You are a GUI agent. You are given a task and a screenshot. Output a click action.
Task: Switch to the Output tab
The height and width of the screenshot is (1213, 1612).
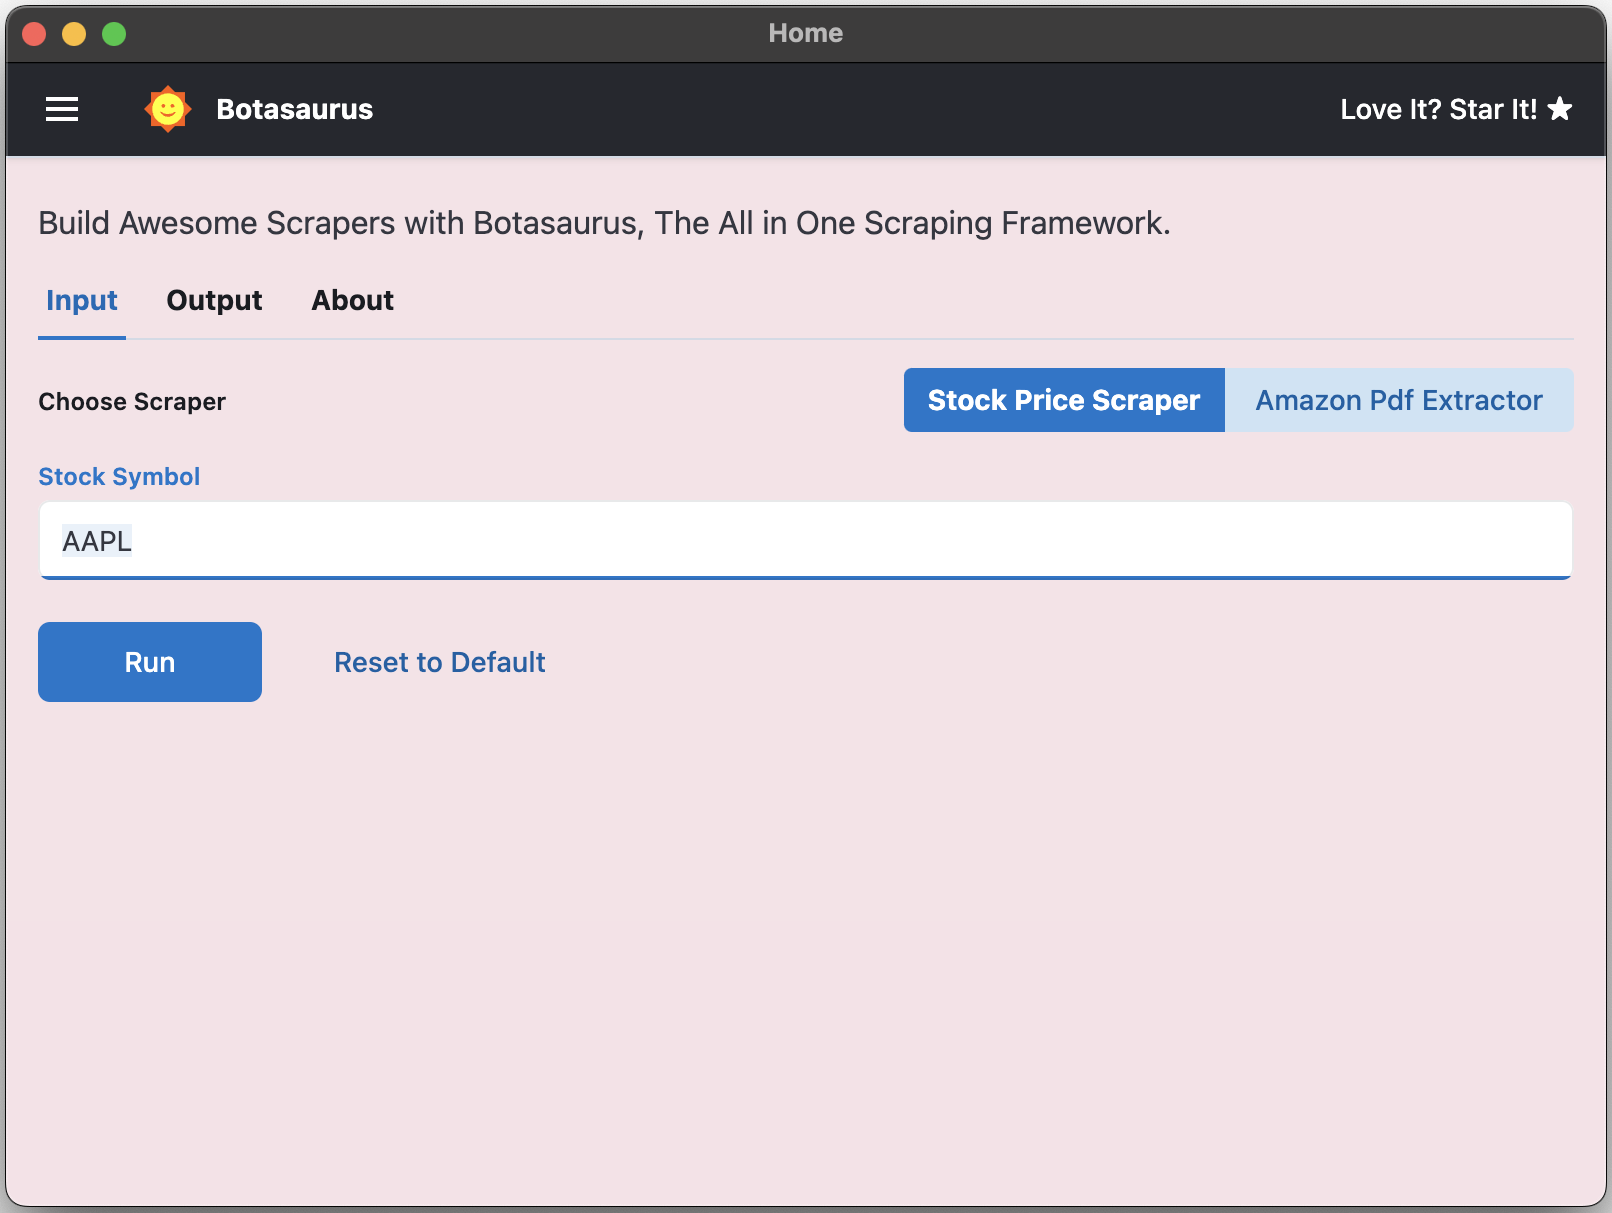[x=214, y=300]
